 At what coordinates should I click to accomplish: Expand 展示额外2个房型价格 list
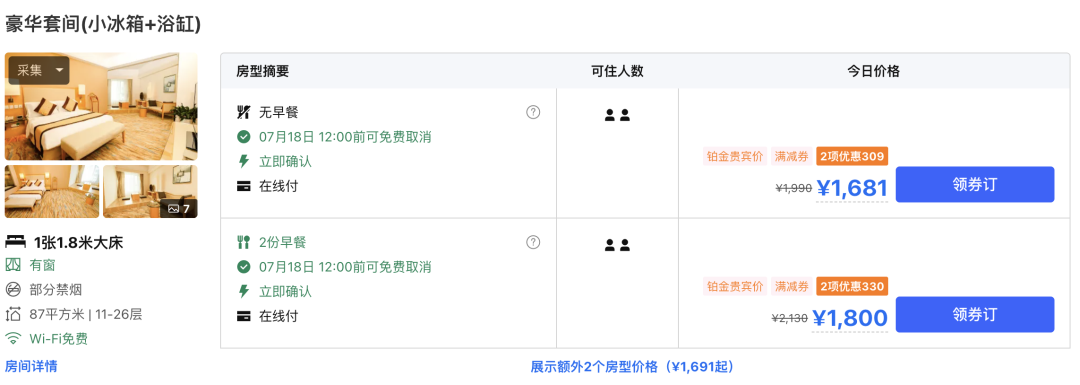(x=632, y=366)
